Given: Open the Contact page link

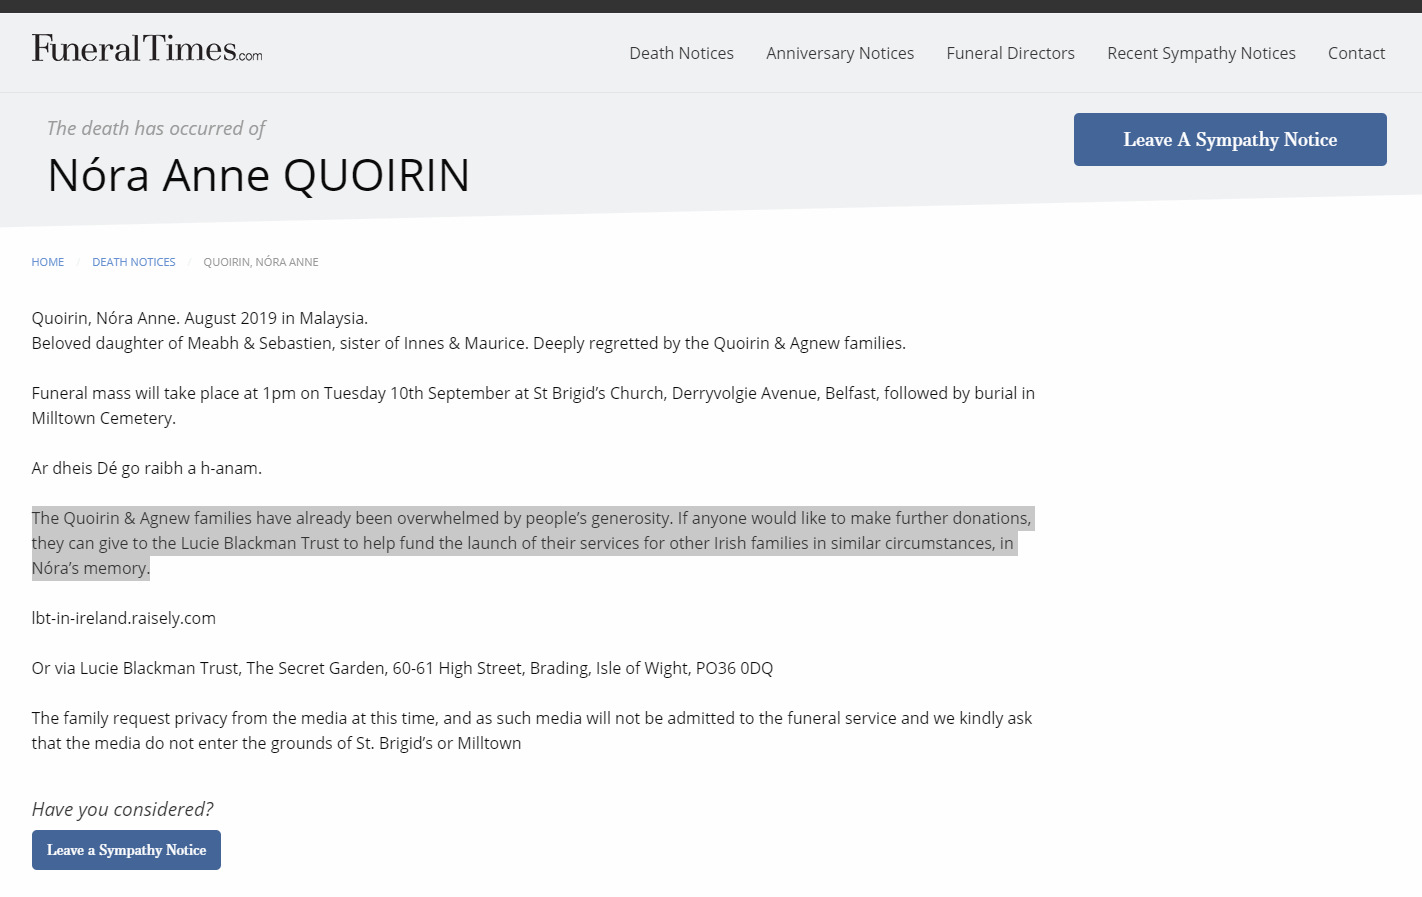Looking at the screenshot, I should click(x=1355, y=53).
